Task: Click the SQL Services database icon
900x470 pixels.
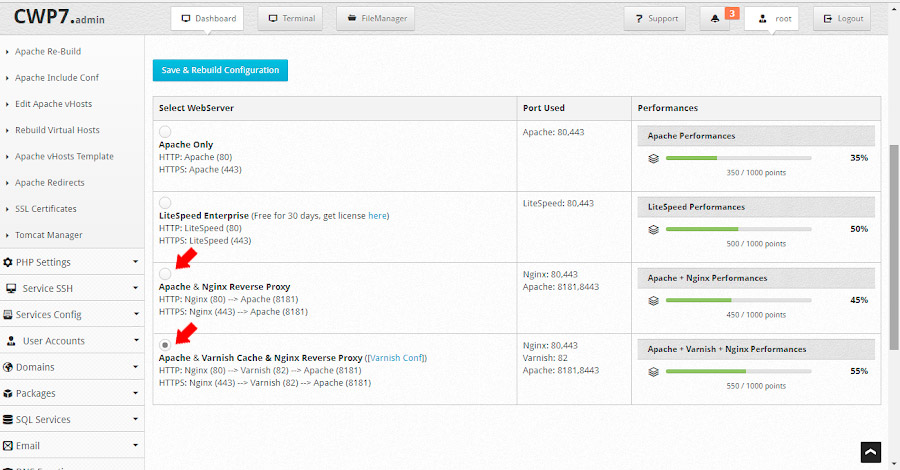Action: (7, 419)
